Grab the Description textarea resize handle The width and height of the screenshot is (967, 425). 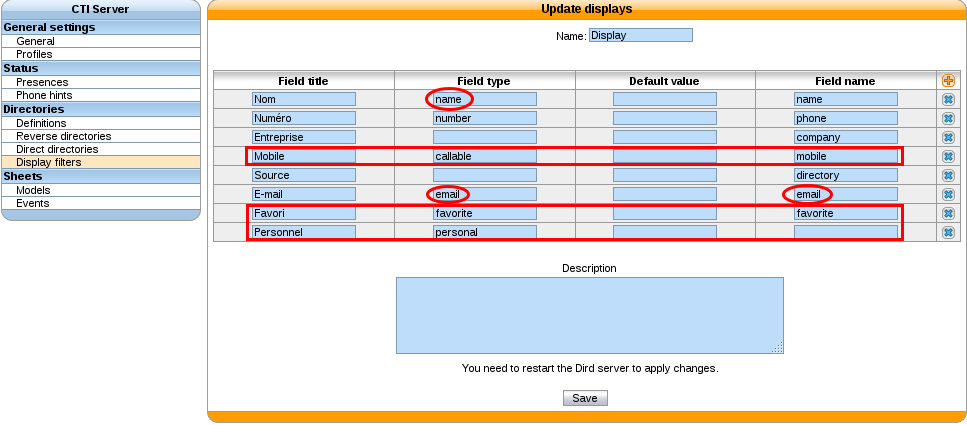pos(778,348)
